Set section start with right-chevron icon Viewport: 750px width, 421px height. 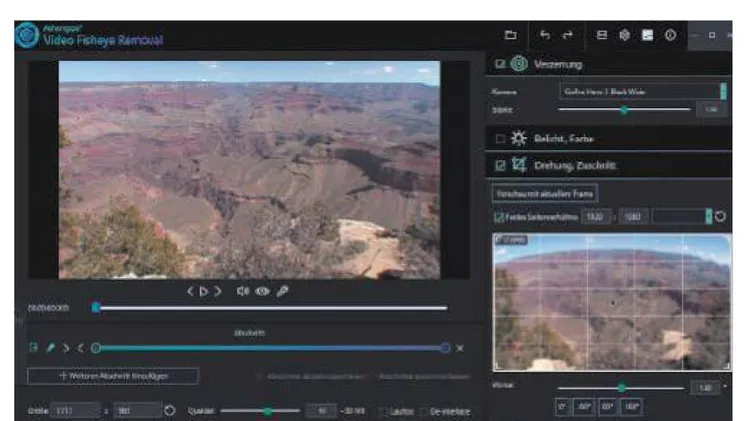pos(66,348)
